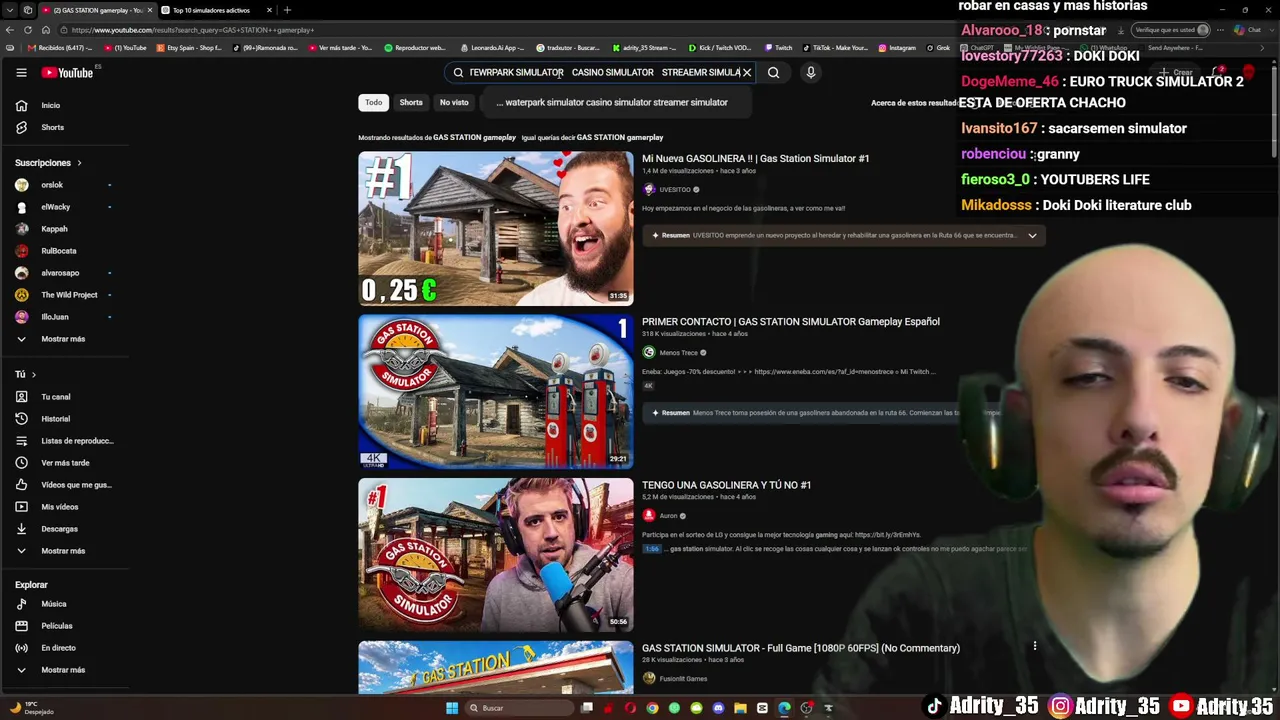Open the YouTube hamburger guide menu
The image size is (1280, 720).
coord(21,72)
